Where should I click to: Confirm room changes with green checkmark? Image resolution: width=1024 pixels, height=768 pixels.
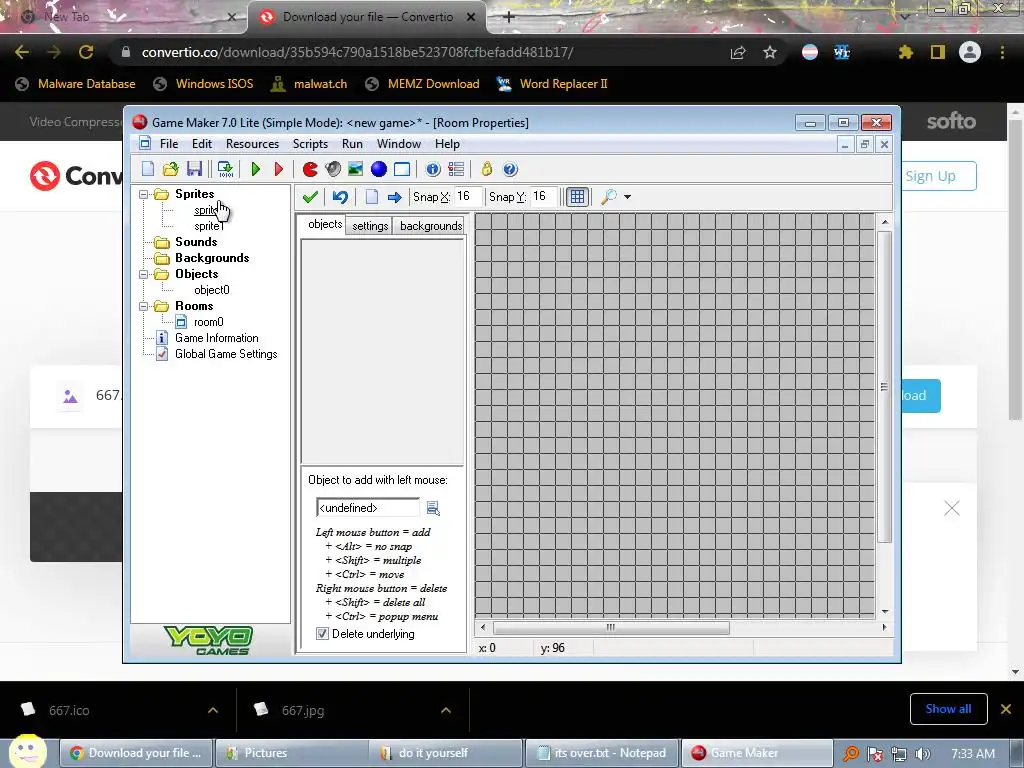pyautogui.click(x=310, y=197)
